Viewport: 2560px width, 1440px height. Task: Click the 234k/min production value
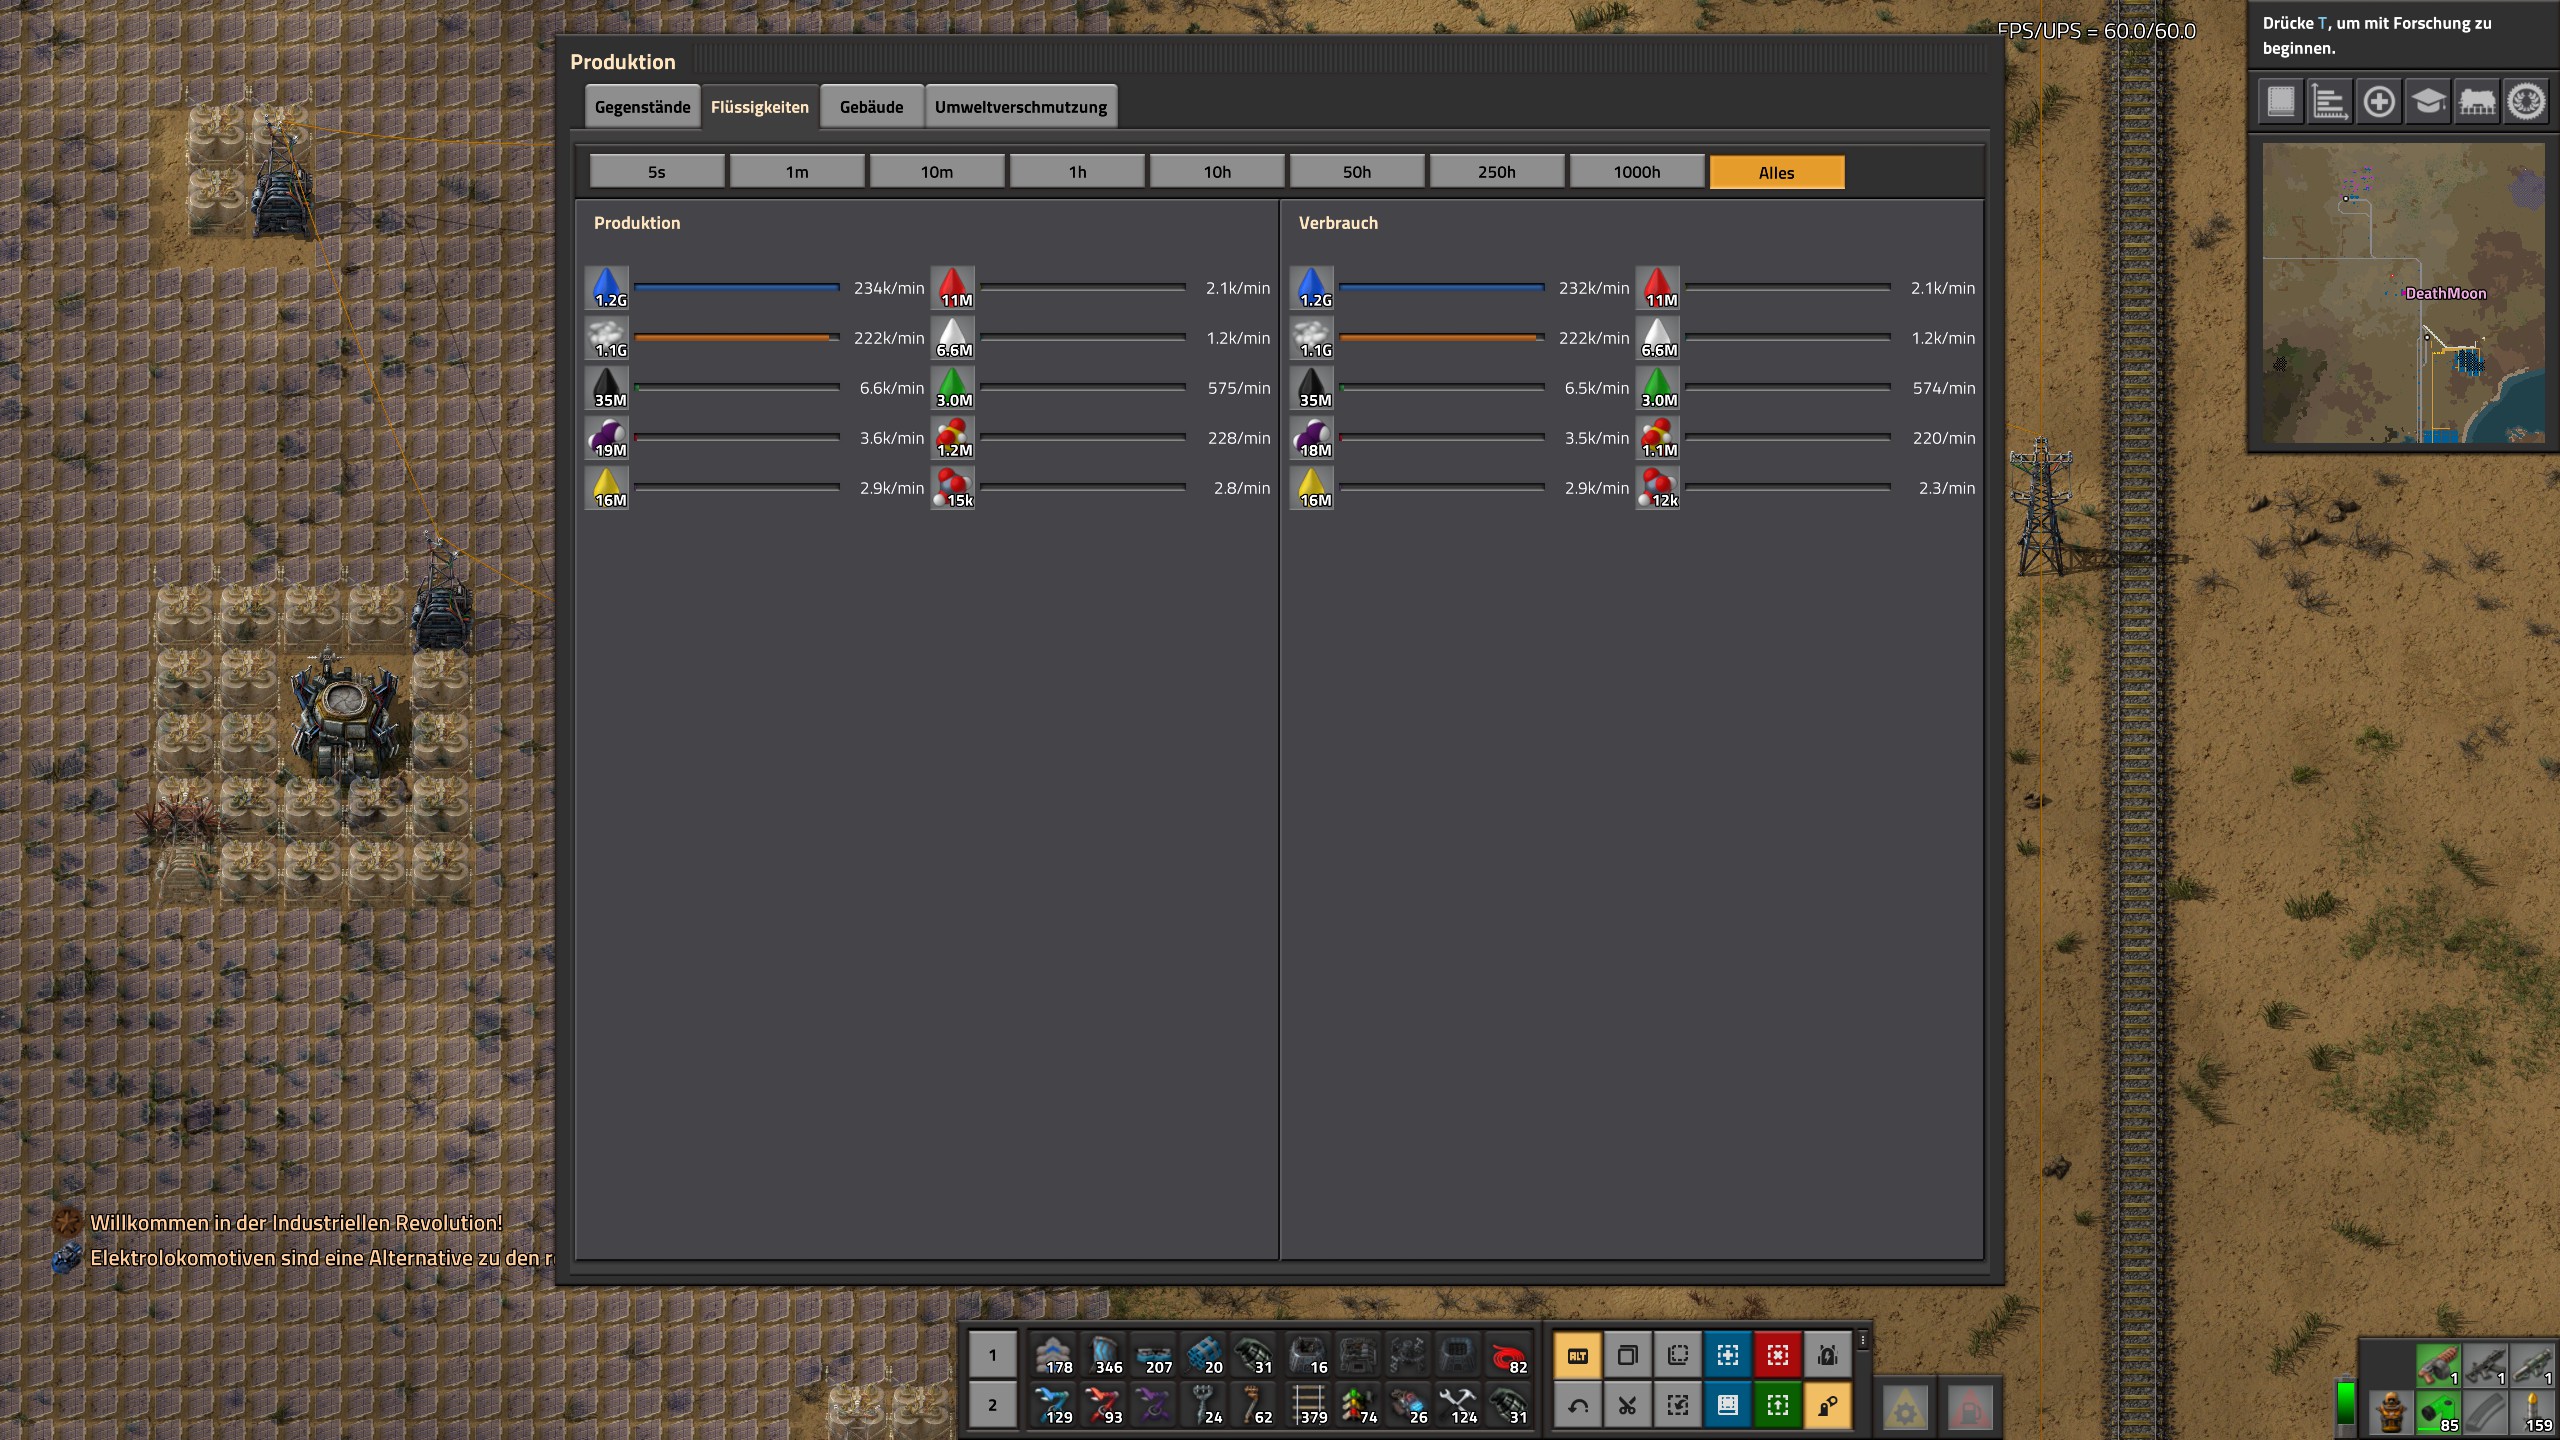tap(889, 288)
